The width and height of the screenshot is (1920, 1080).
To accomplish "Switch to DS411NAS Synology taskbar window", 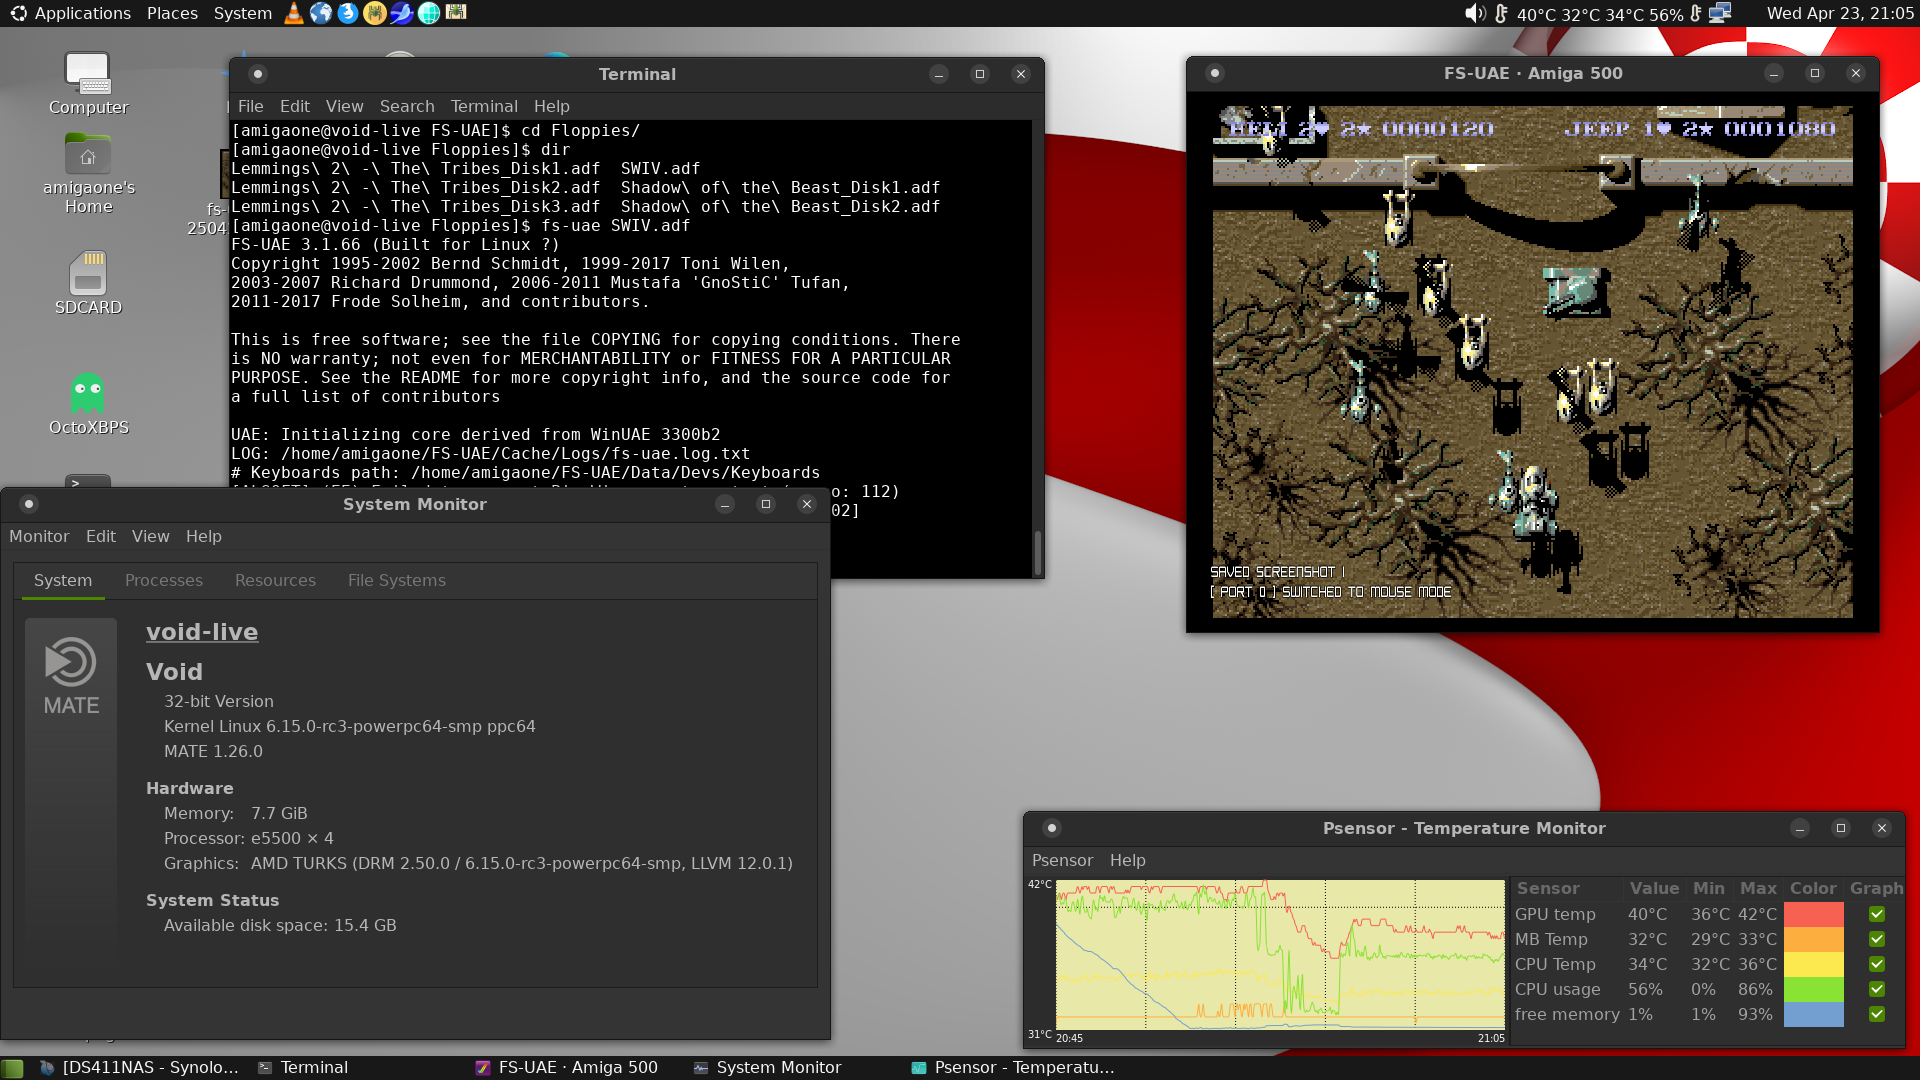I will coord(138,1068).
